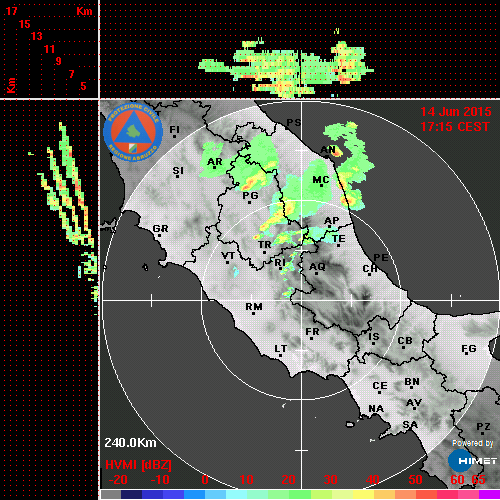
Task: Click the HIMET logo
Action: point(473,461)
